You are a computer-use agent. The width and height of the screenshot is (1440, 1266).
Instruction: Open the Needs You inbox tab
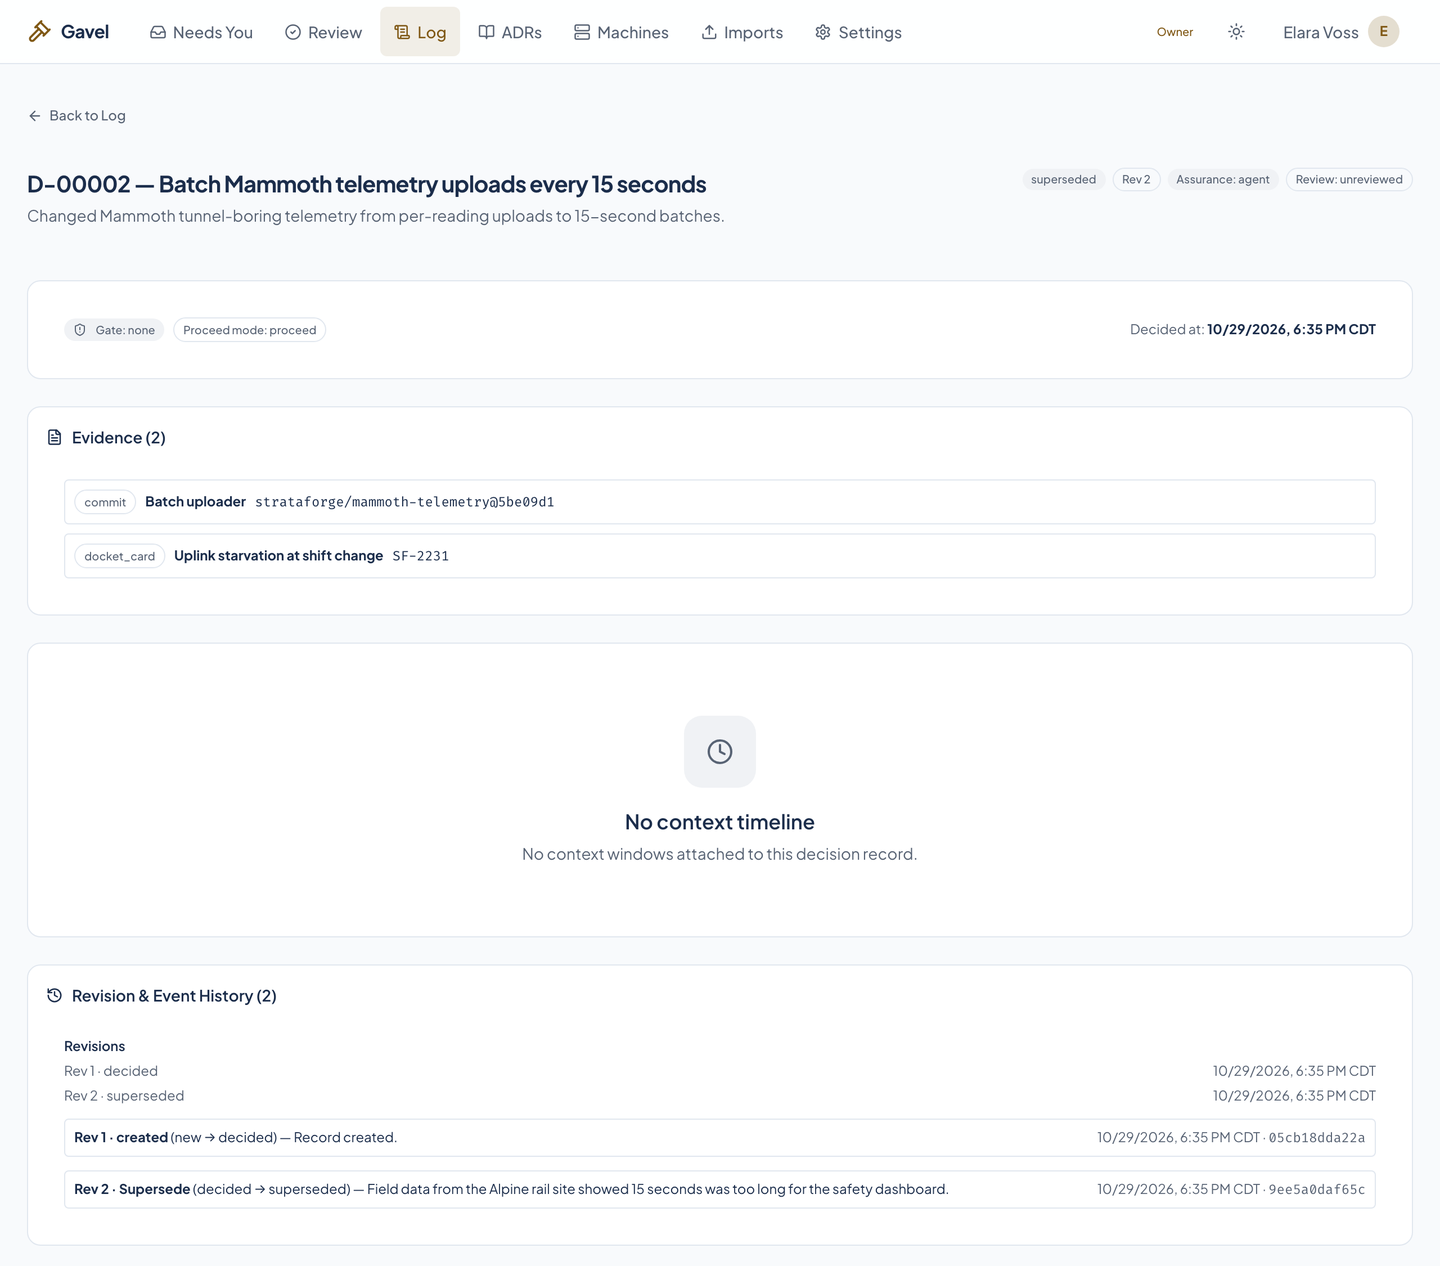[201, 32]
